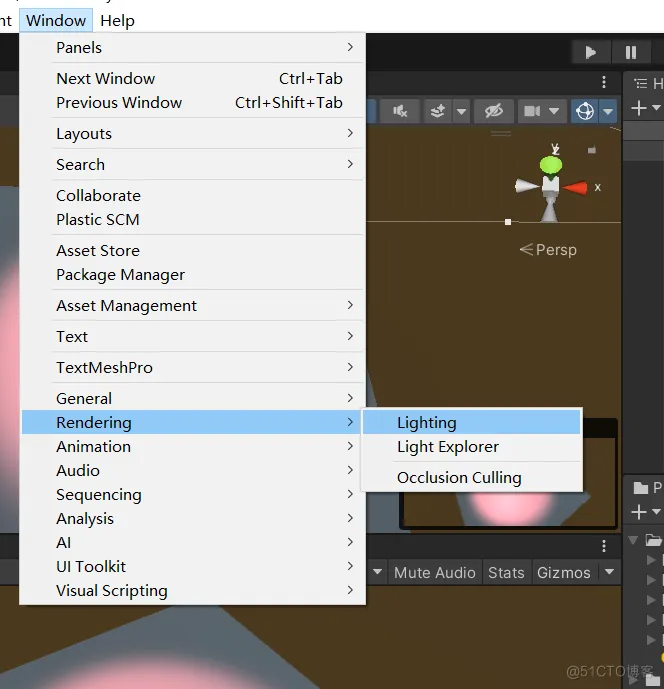Toggle hidden objects visibility eye icon

tap(493, 111)
